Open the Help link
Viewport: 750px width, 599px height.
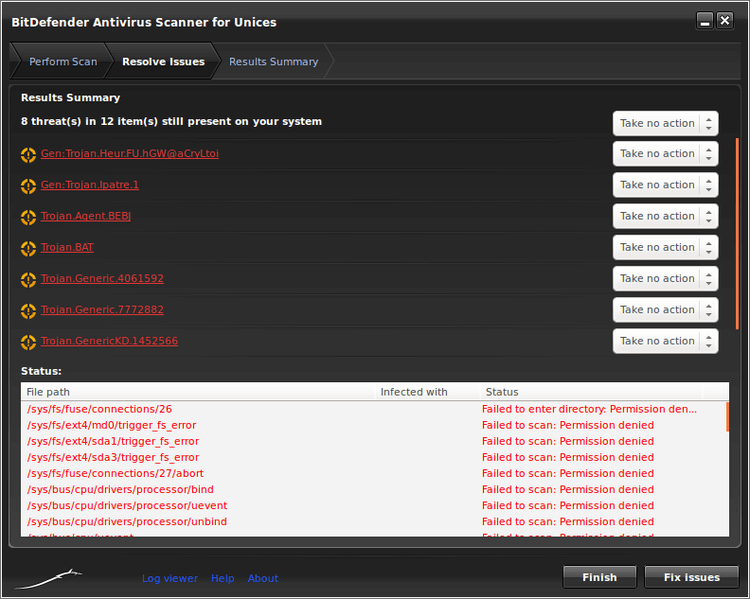222,578
